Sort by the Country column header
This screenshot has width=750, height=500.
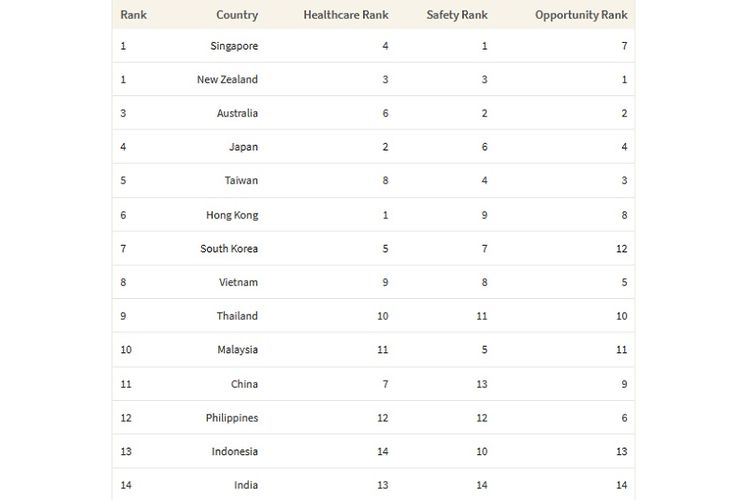click(237, 15)
